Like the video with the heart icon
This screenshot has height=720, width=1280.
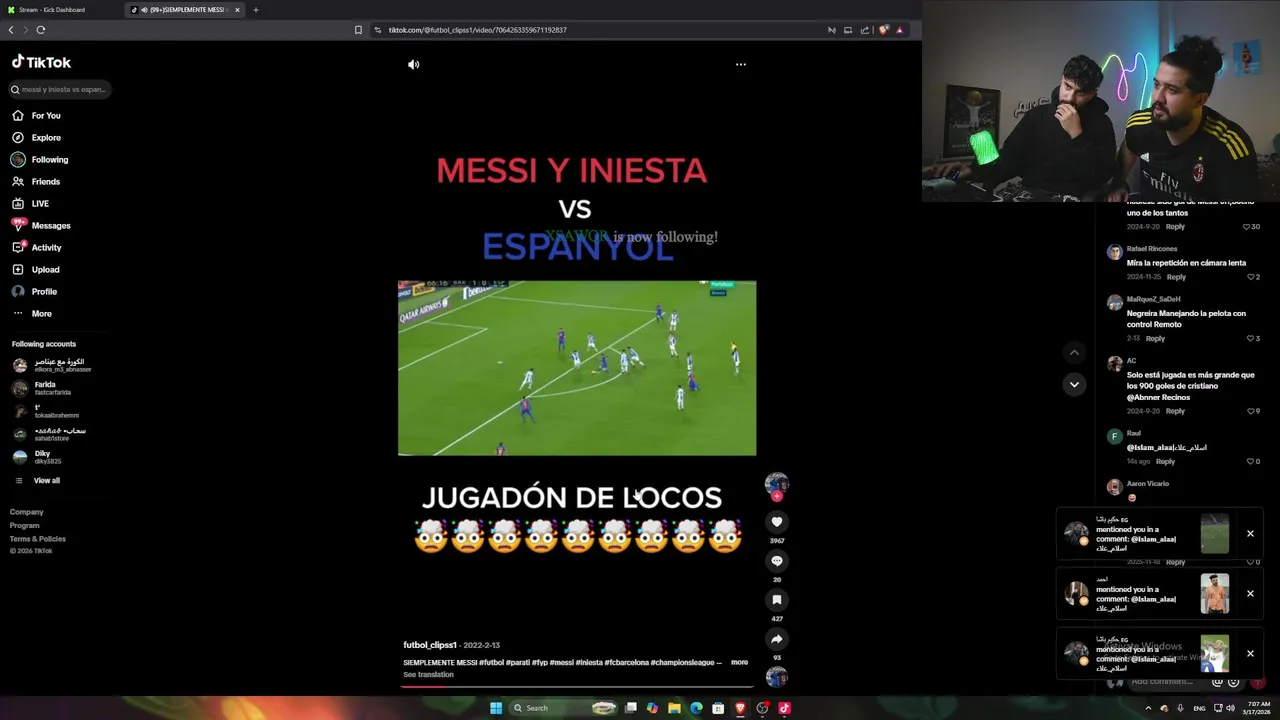click(777, 522)
